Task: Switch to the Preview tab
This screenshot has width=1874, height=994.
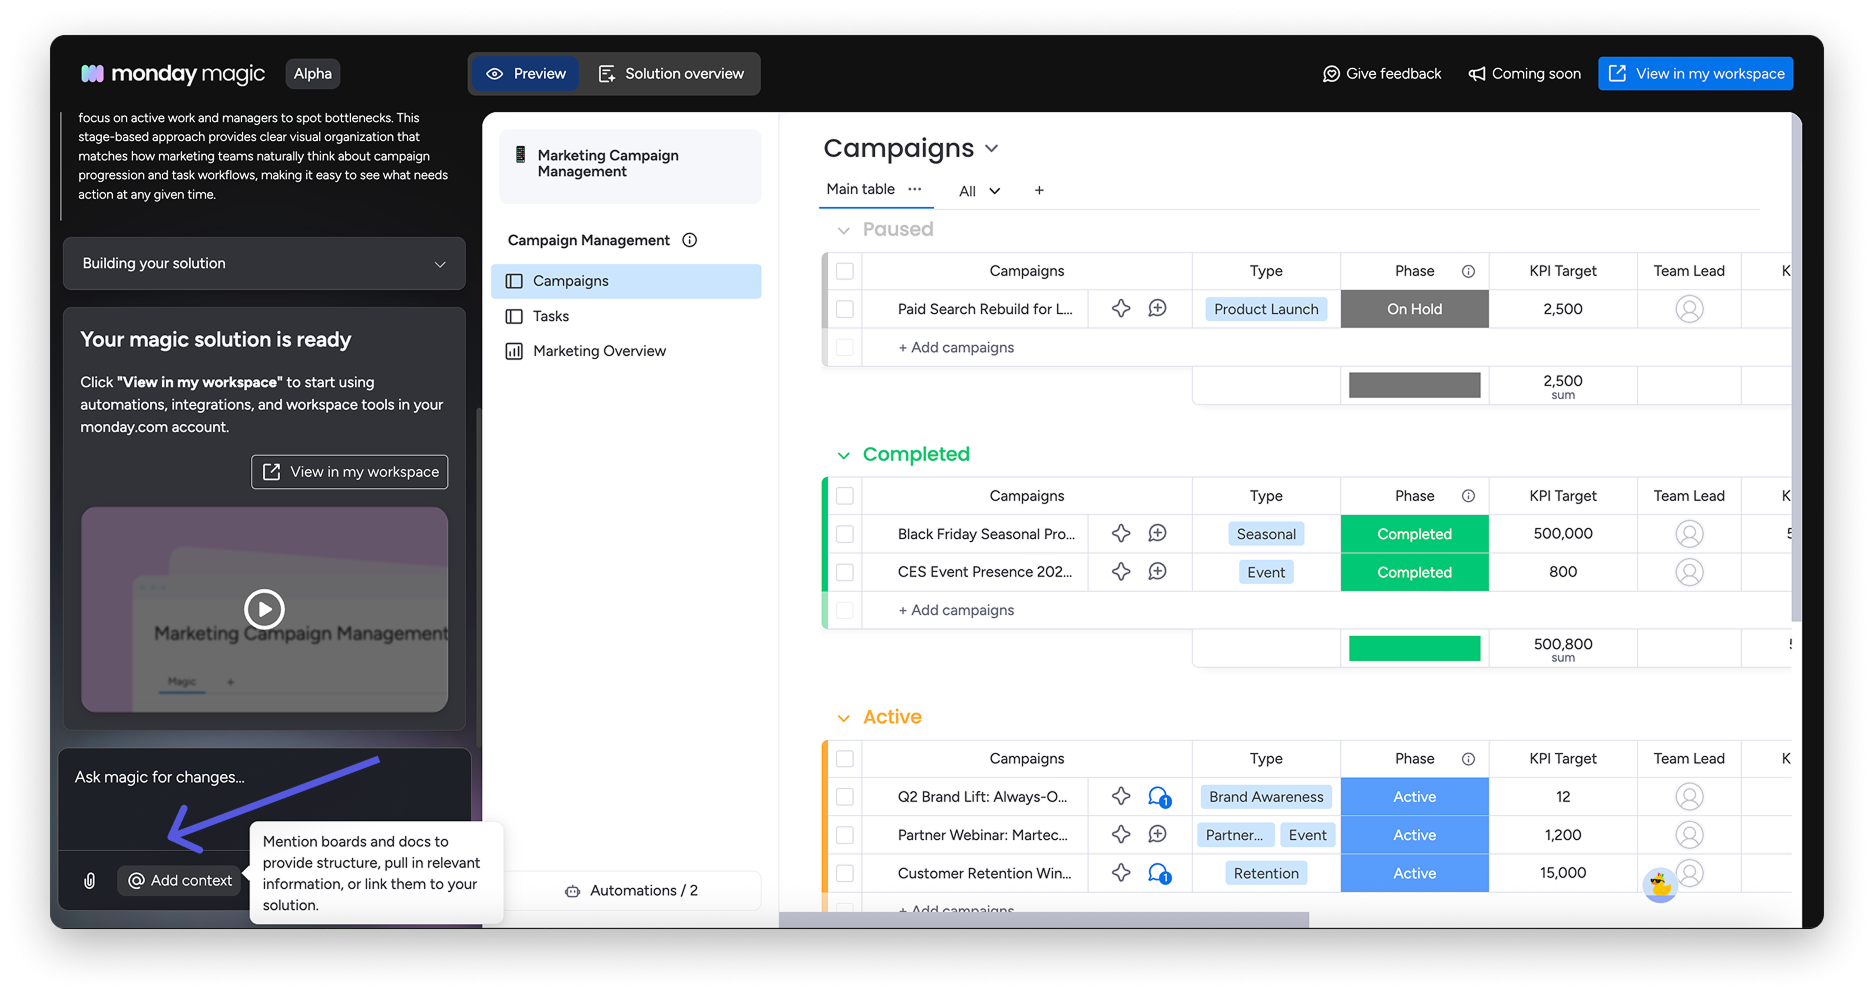Action: click(x=526, y=74)
